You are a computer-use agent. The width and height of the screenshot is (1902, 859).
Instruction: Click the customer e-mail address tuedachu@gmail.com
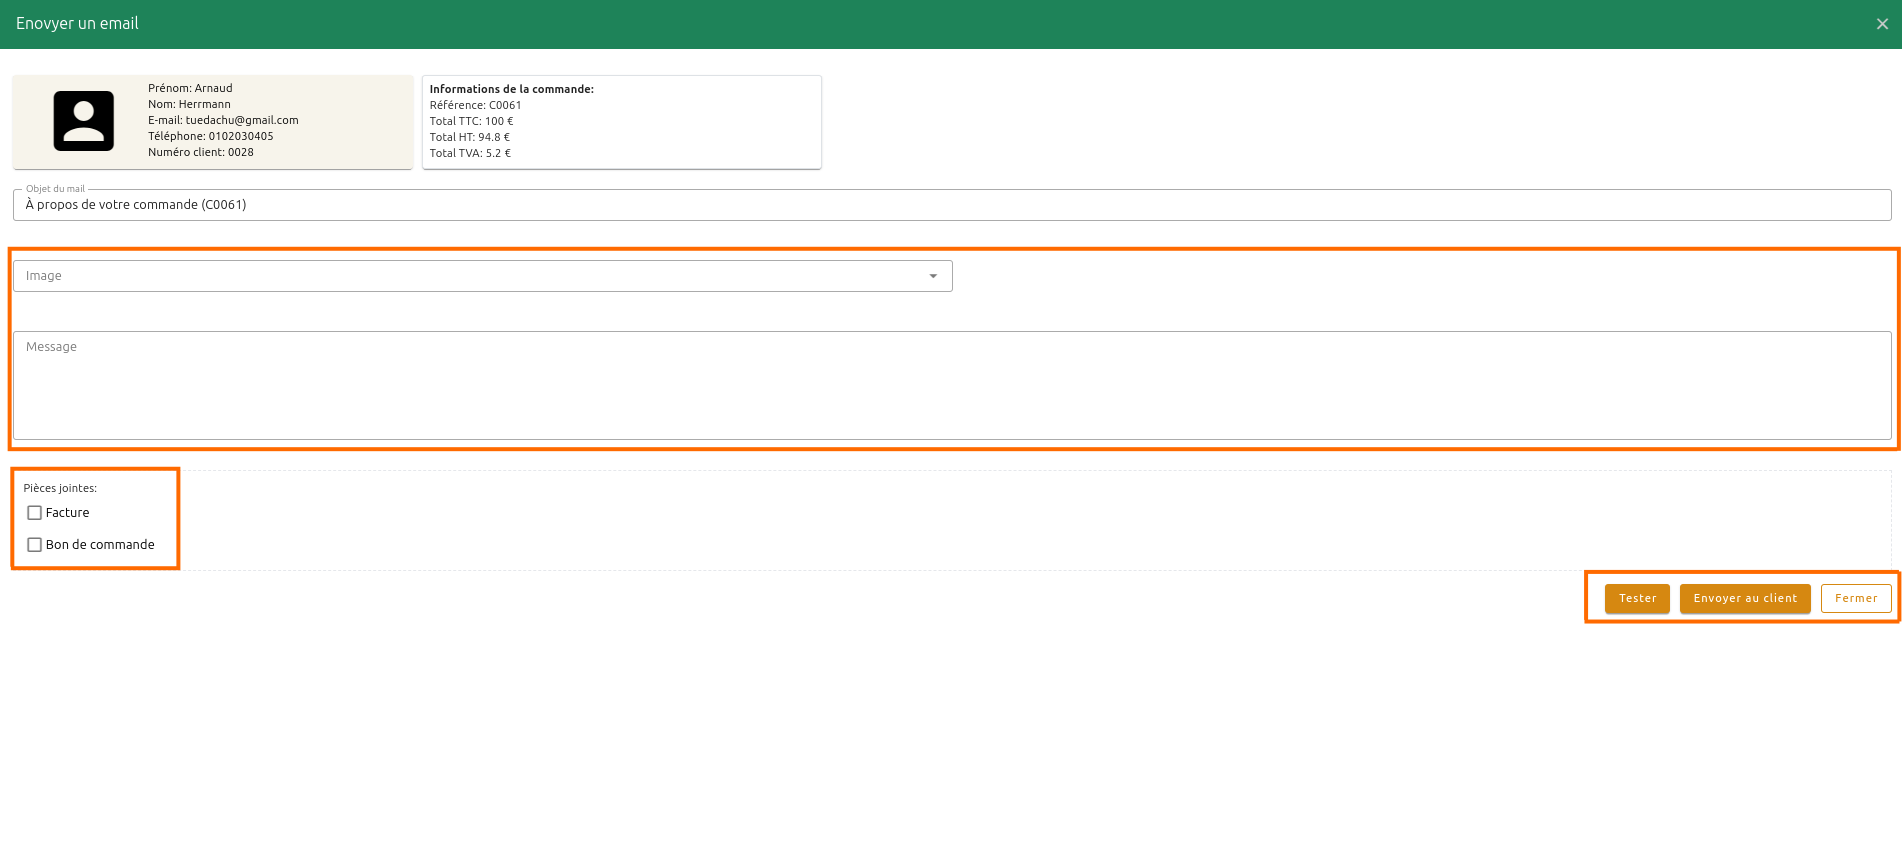[241, 120]
